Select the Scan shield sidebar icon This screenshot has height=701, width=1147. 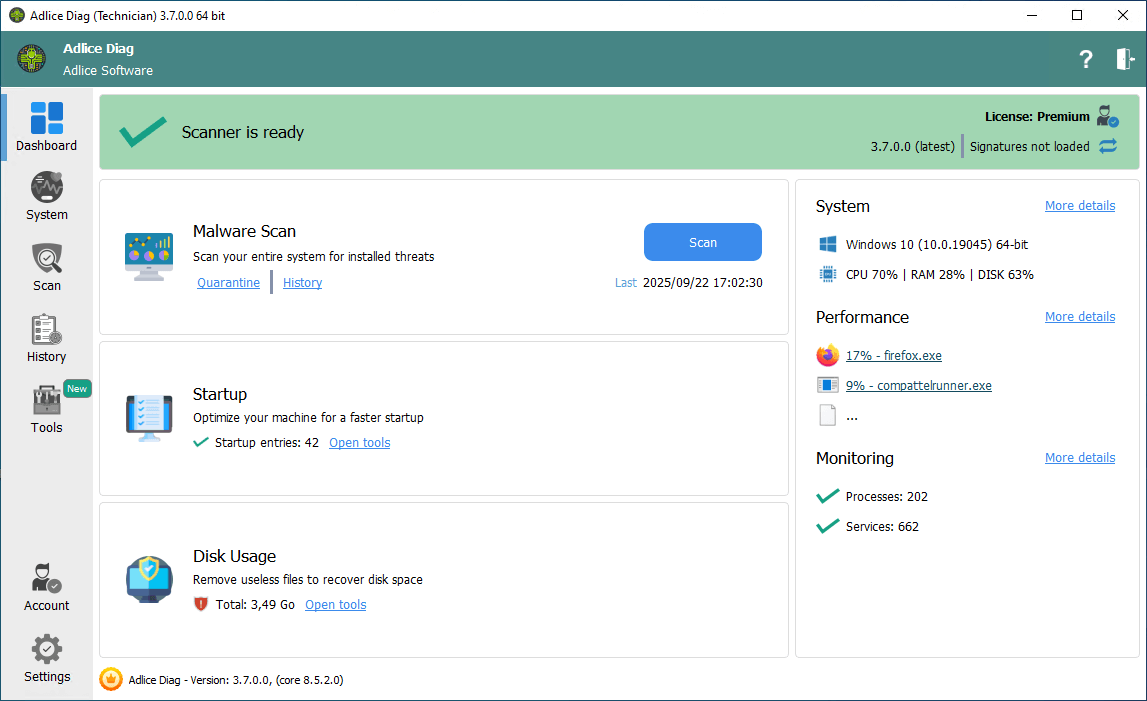[x=46, y=259]
